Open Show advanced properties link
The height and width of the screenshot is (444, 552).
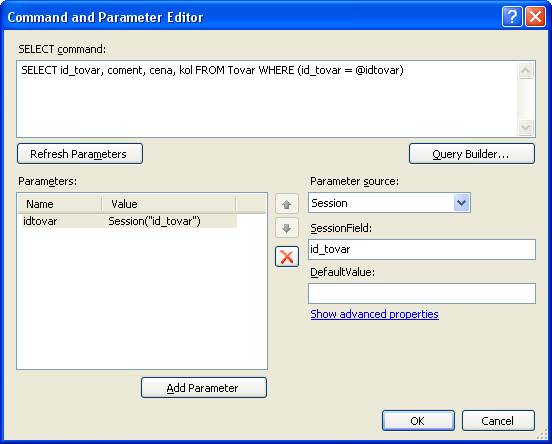coord(374,314)
